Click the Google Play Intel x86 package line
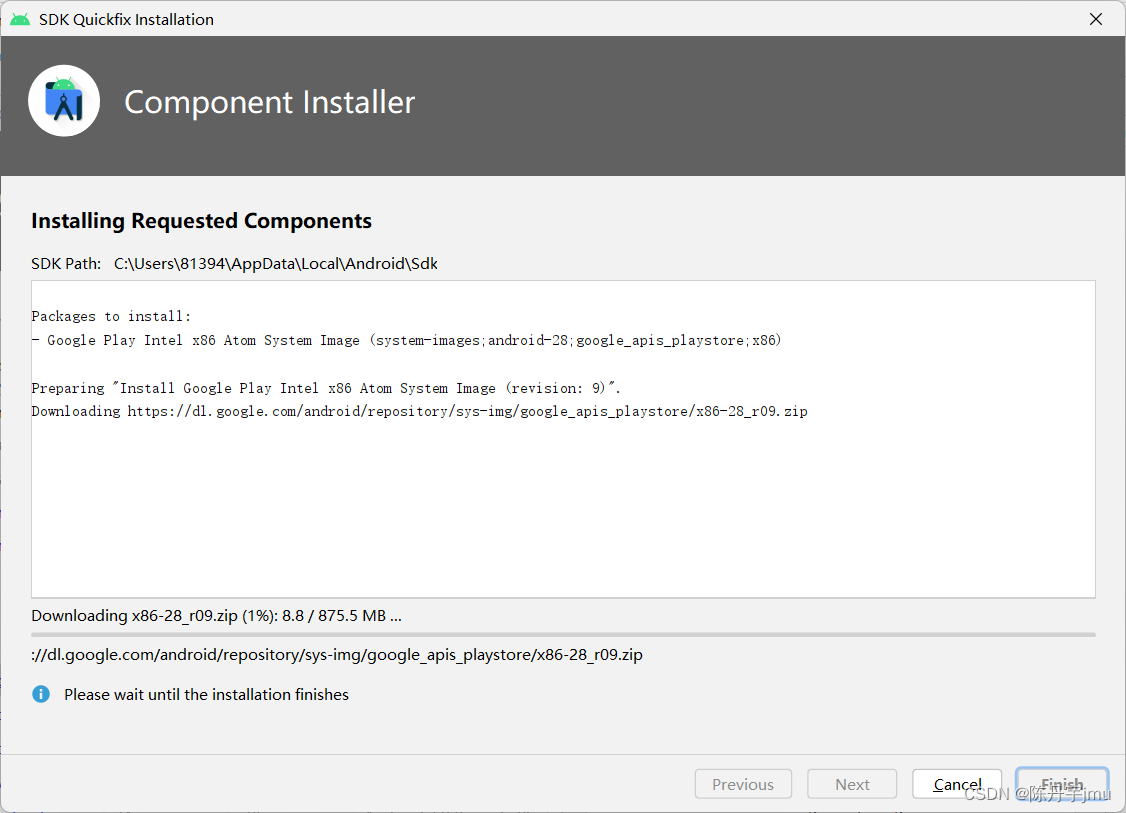Screen dimensions: 1126x813 click(x=406, y=340)
